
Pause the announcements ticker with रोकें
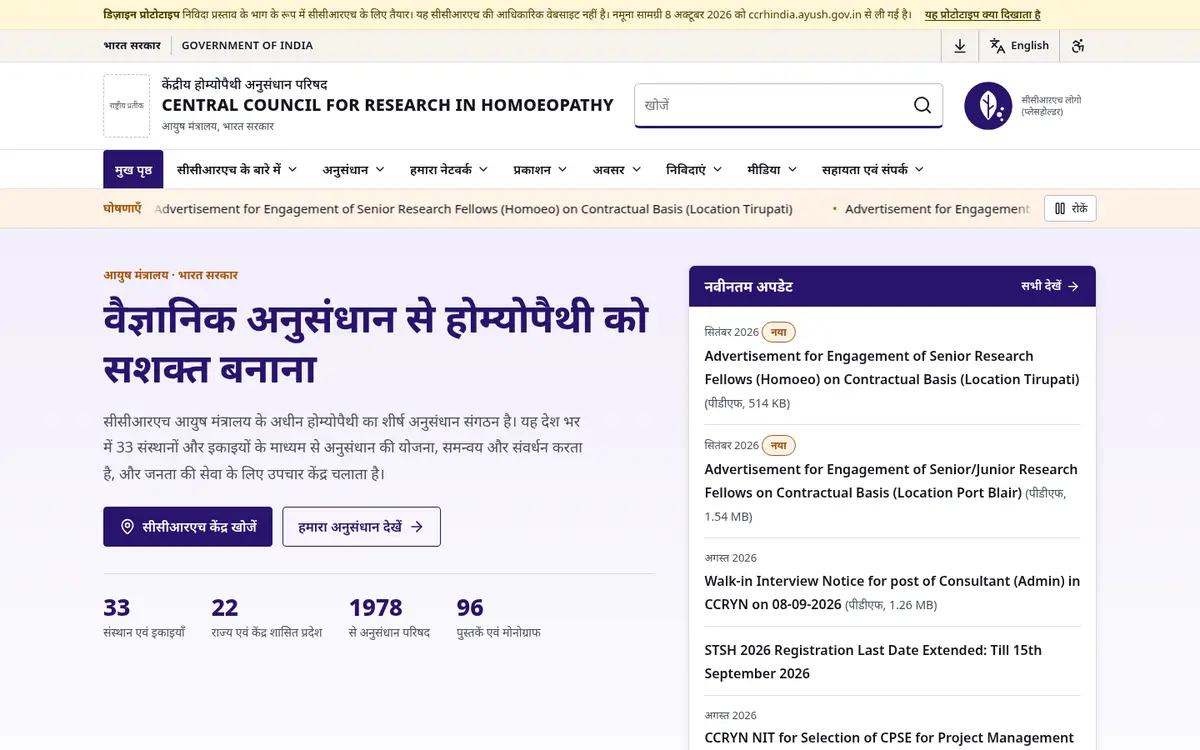1070,208
